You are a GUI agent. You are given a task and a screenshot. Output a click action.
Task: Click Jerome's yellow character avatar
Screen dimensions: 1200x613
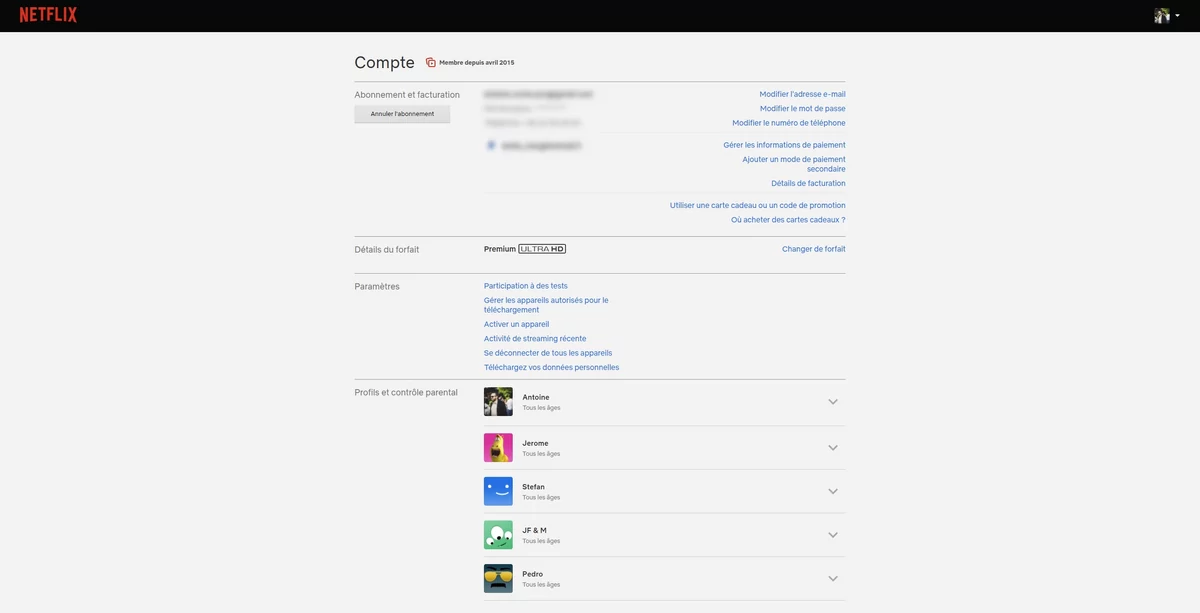point(498,447)
